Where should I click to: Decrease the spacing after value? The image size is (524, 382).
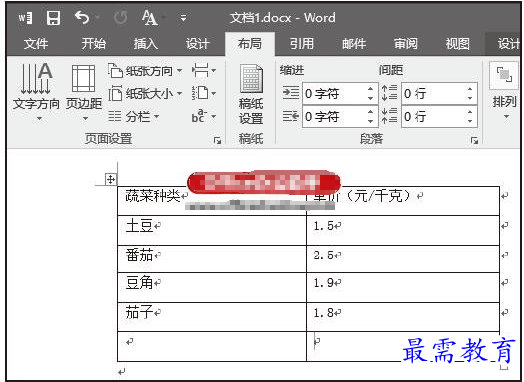470,121
